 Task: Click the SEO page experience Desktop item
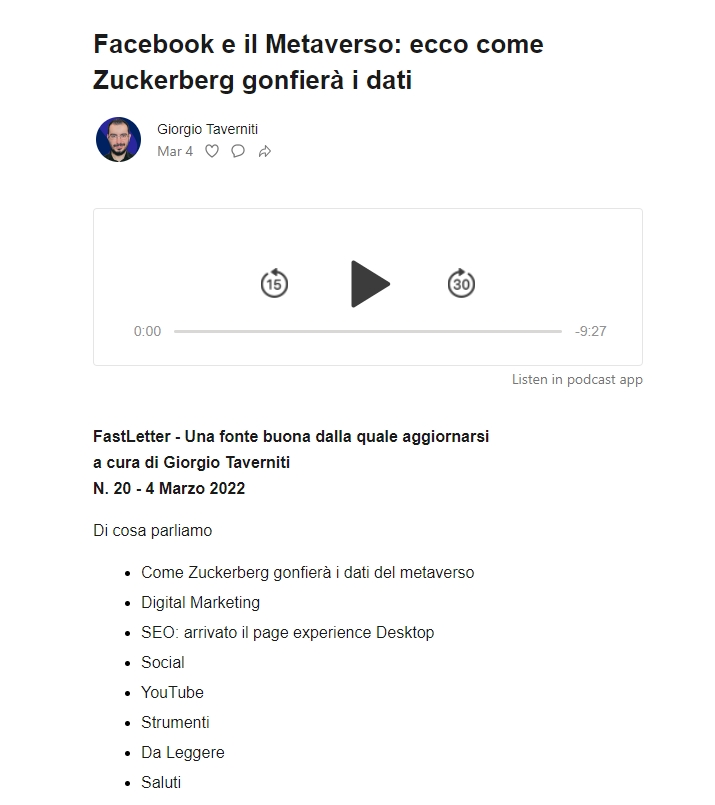[287, 632]
